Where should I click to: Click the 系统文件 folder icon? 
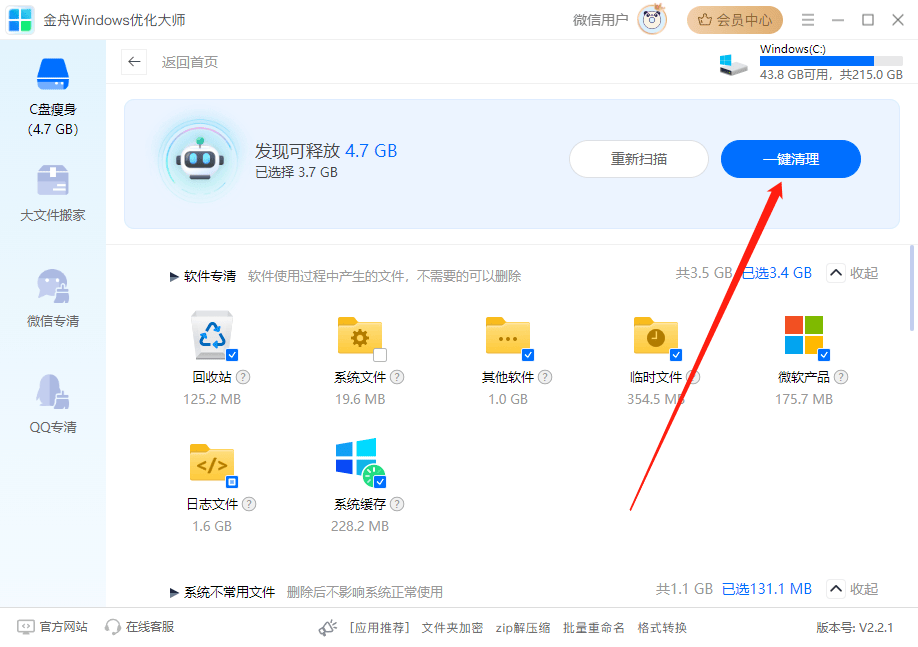(360, 336)
